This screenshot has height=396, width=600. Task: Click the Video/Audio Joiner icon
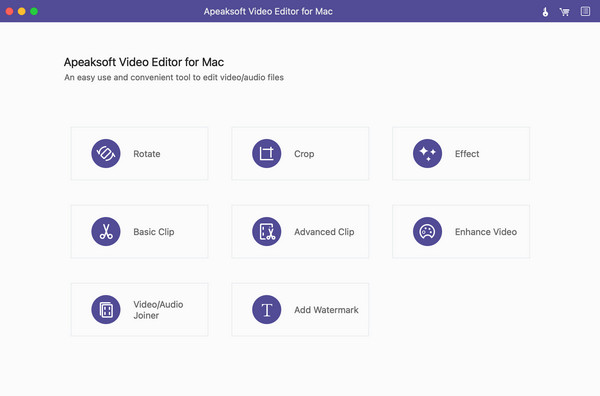coord(106,310)
